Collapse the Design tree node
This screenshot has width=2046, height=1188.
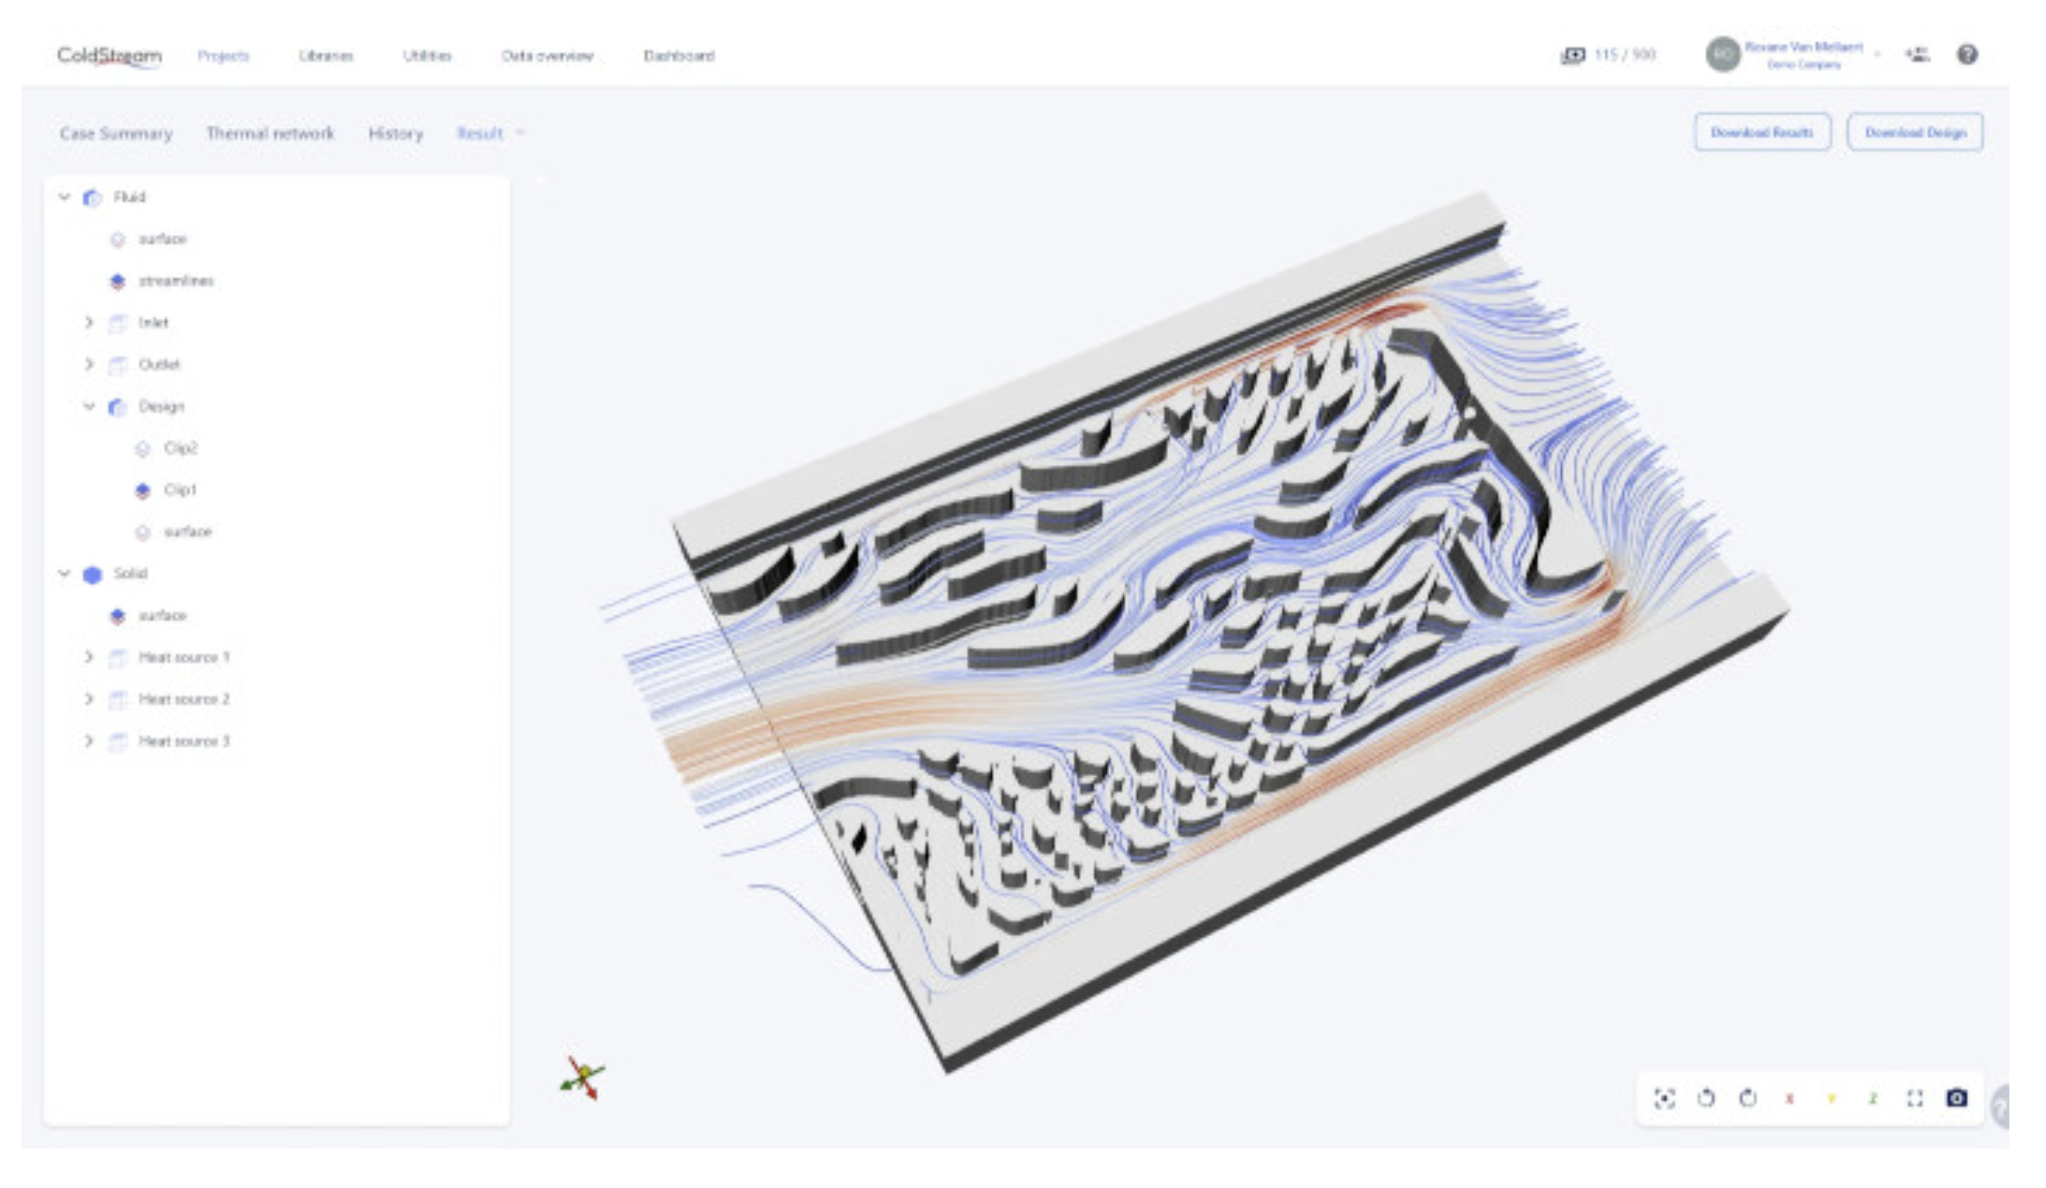[x=89, y=406]
